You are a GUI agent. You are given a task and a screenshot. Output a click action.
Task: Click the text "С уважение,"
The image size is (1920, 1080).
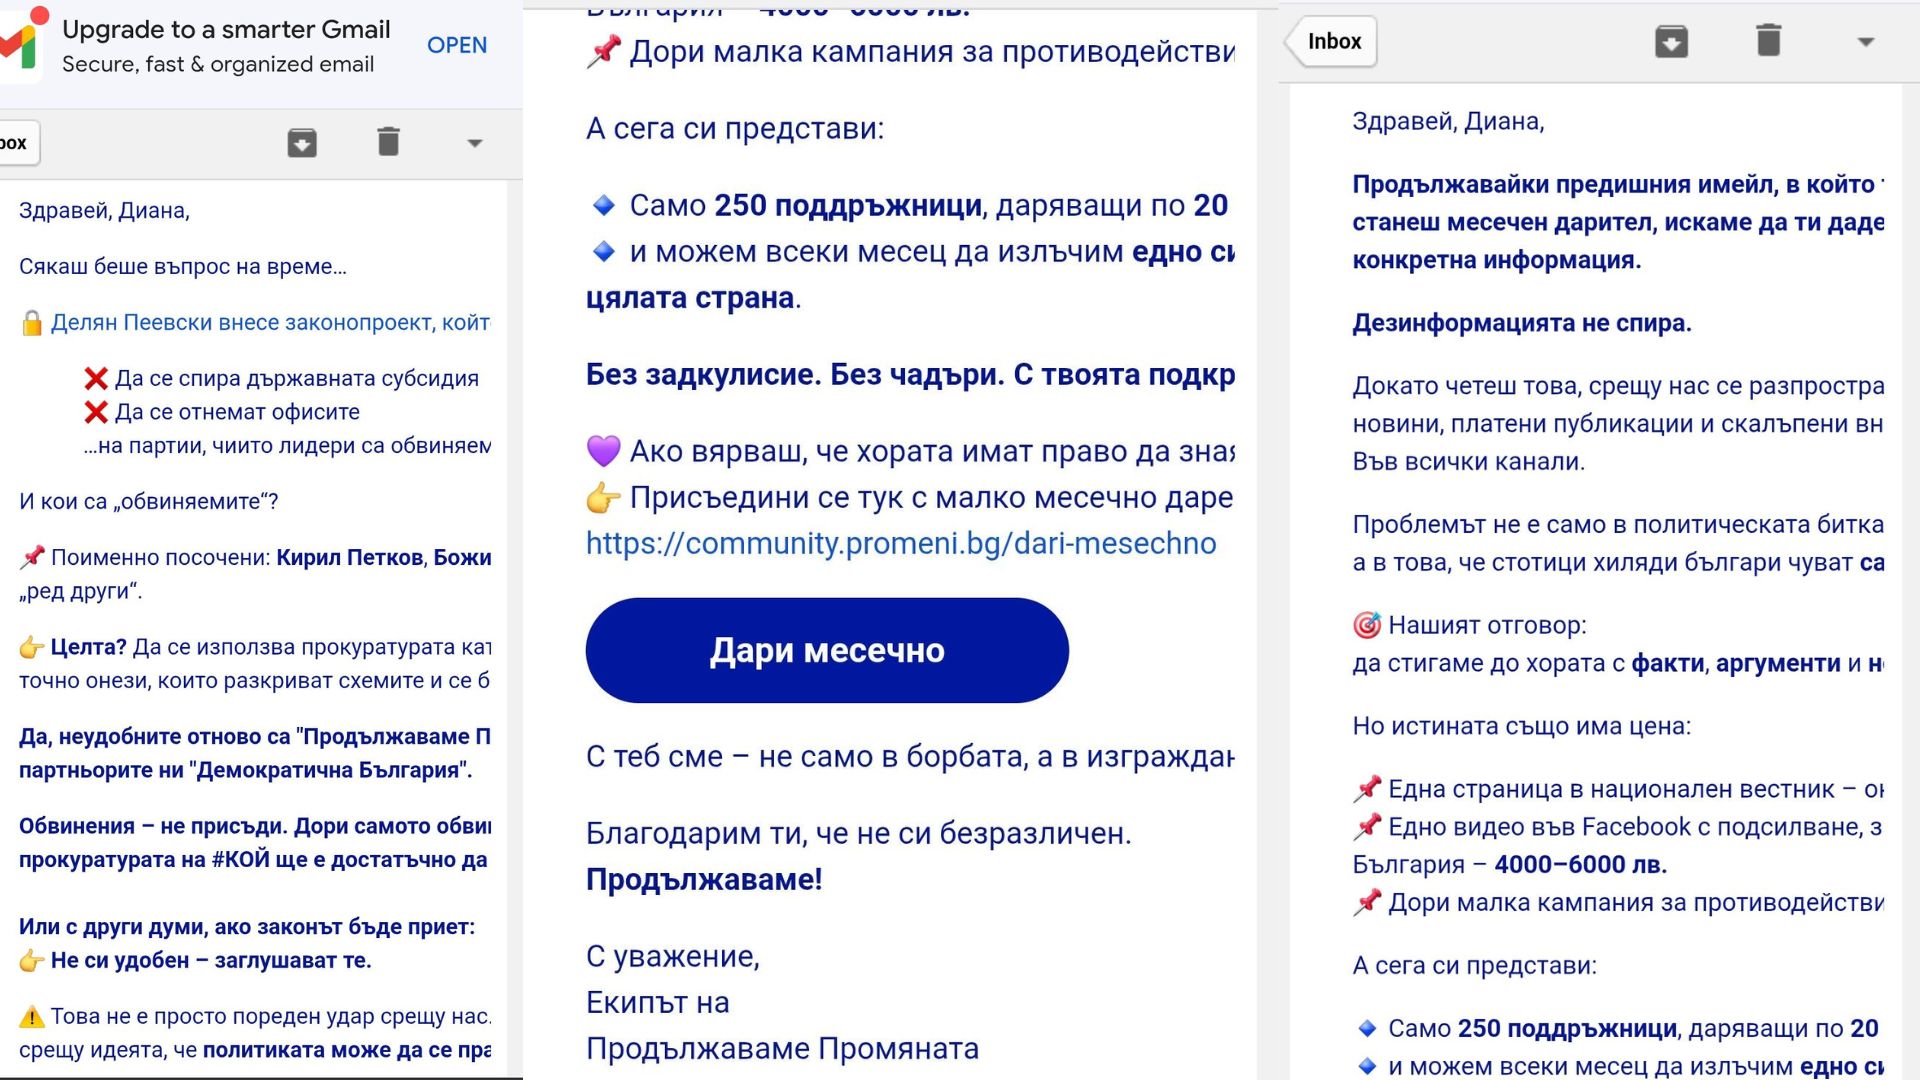tap(673, 956)
